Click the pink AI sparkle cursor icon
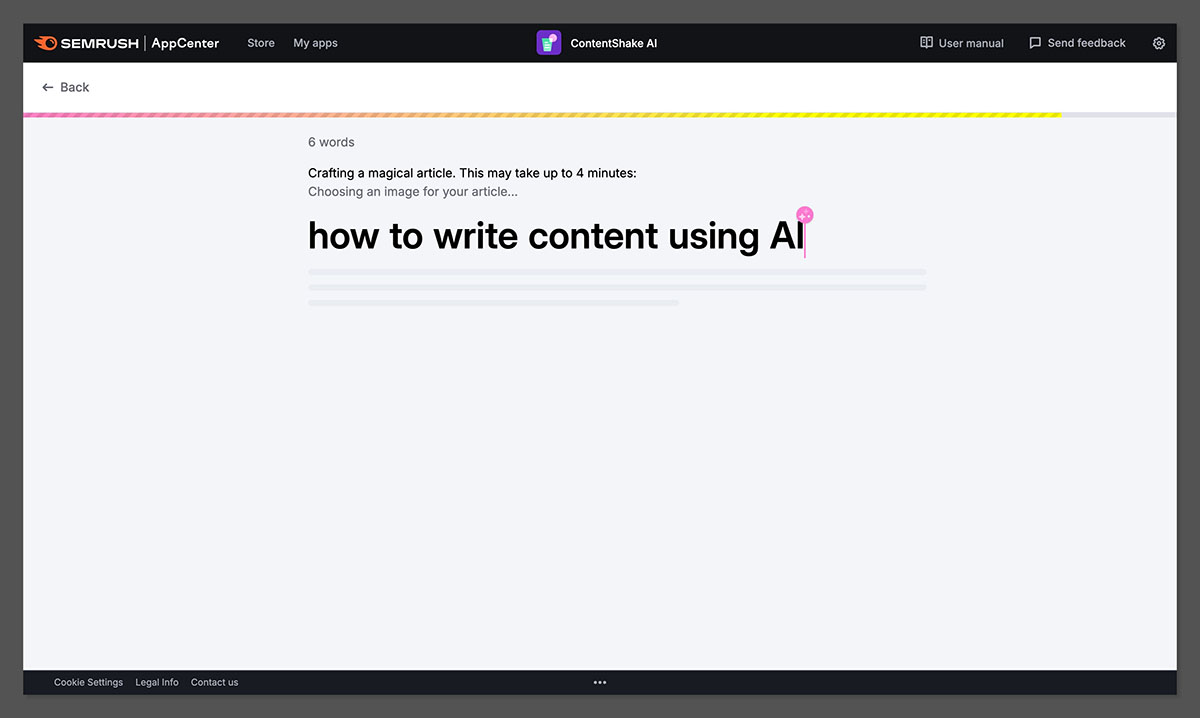The height and width of the screenshot is (718, 1200). point(804,214)
